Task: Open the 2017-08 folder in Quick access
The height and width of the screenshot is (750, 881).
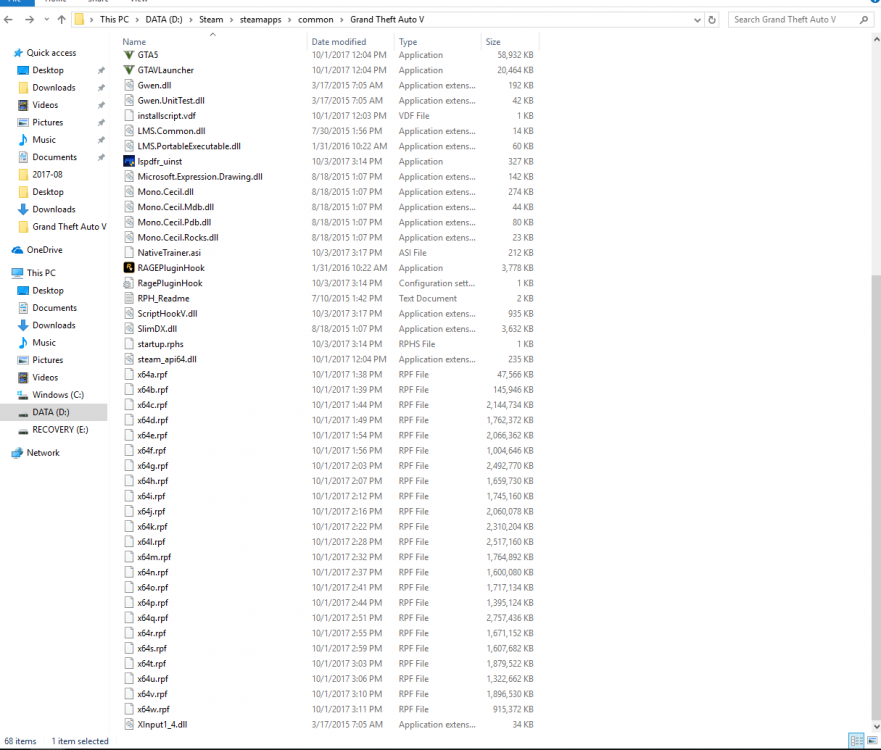Action: pos(40,175)
